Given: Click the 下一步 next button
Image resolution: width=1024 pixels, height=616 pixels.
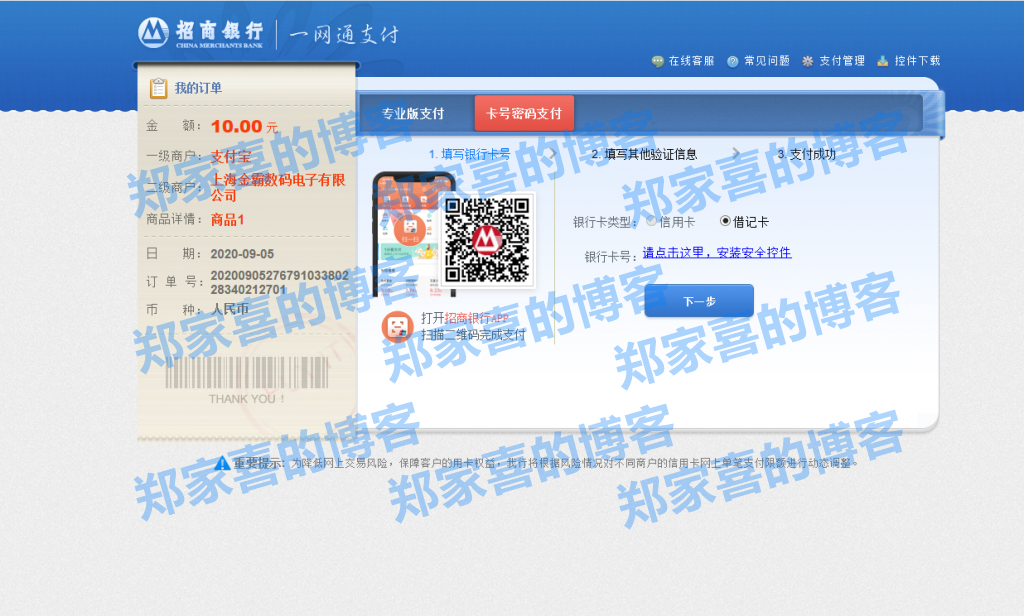Looking at the screenshot, I should click(699, 301).
